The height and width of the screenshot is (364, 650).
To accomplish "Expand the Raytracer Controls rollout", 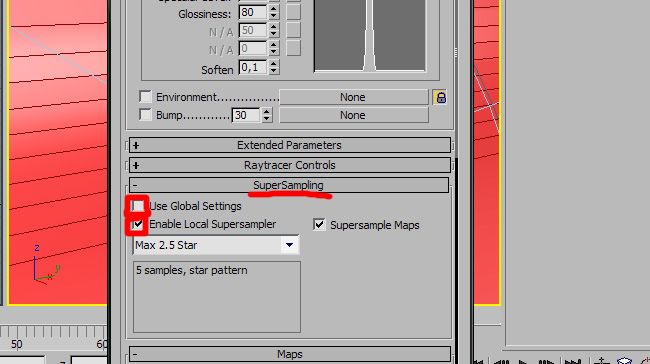I will [289, 165].
